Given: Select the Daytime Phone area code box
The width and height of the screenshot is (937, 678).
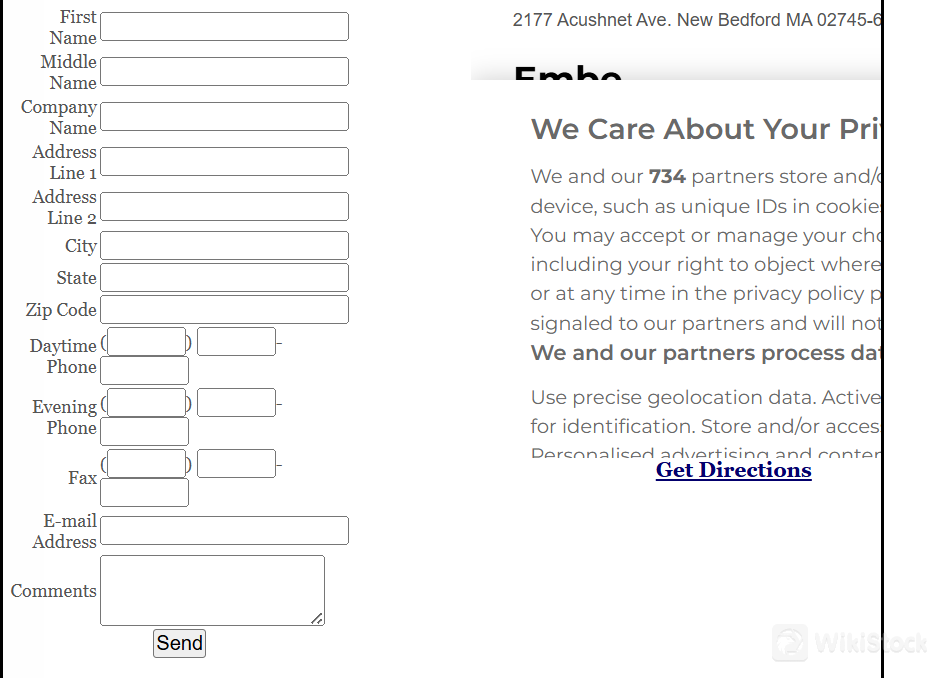Looking at the screenshot, I should 146,342.
